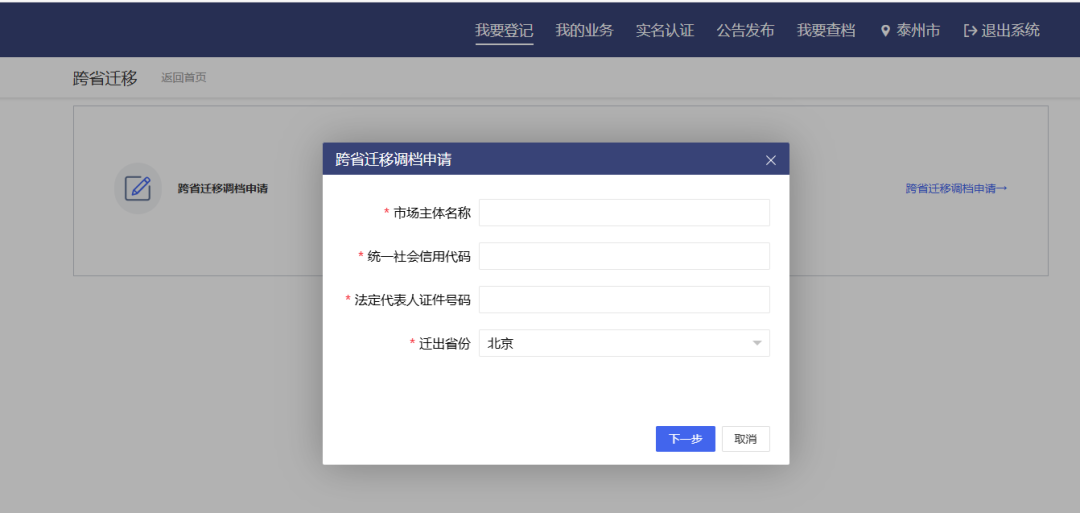Click the 北京 value in the province selector
This screenshot has width=1080, height=513.
501,344
